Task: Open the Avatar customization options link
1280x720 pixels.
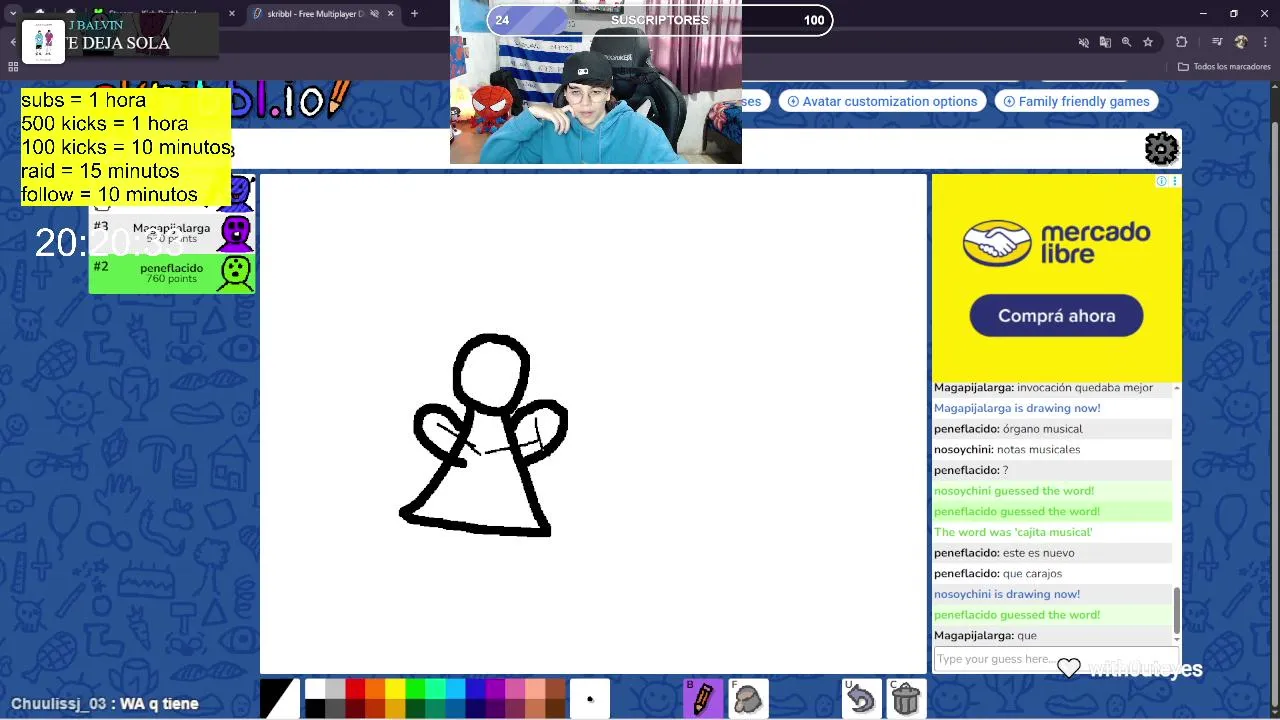Action: click(x=882, y=101)
